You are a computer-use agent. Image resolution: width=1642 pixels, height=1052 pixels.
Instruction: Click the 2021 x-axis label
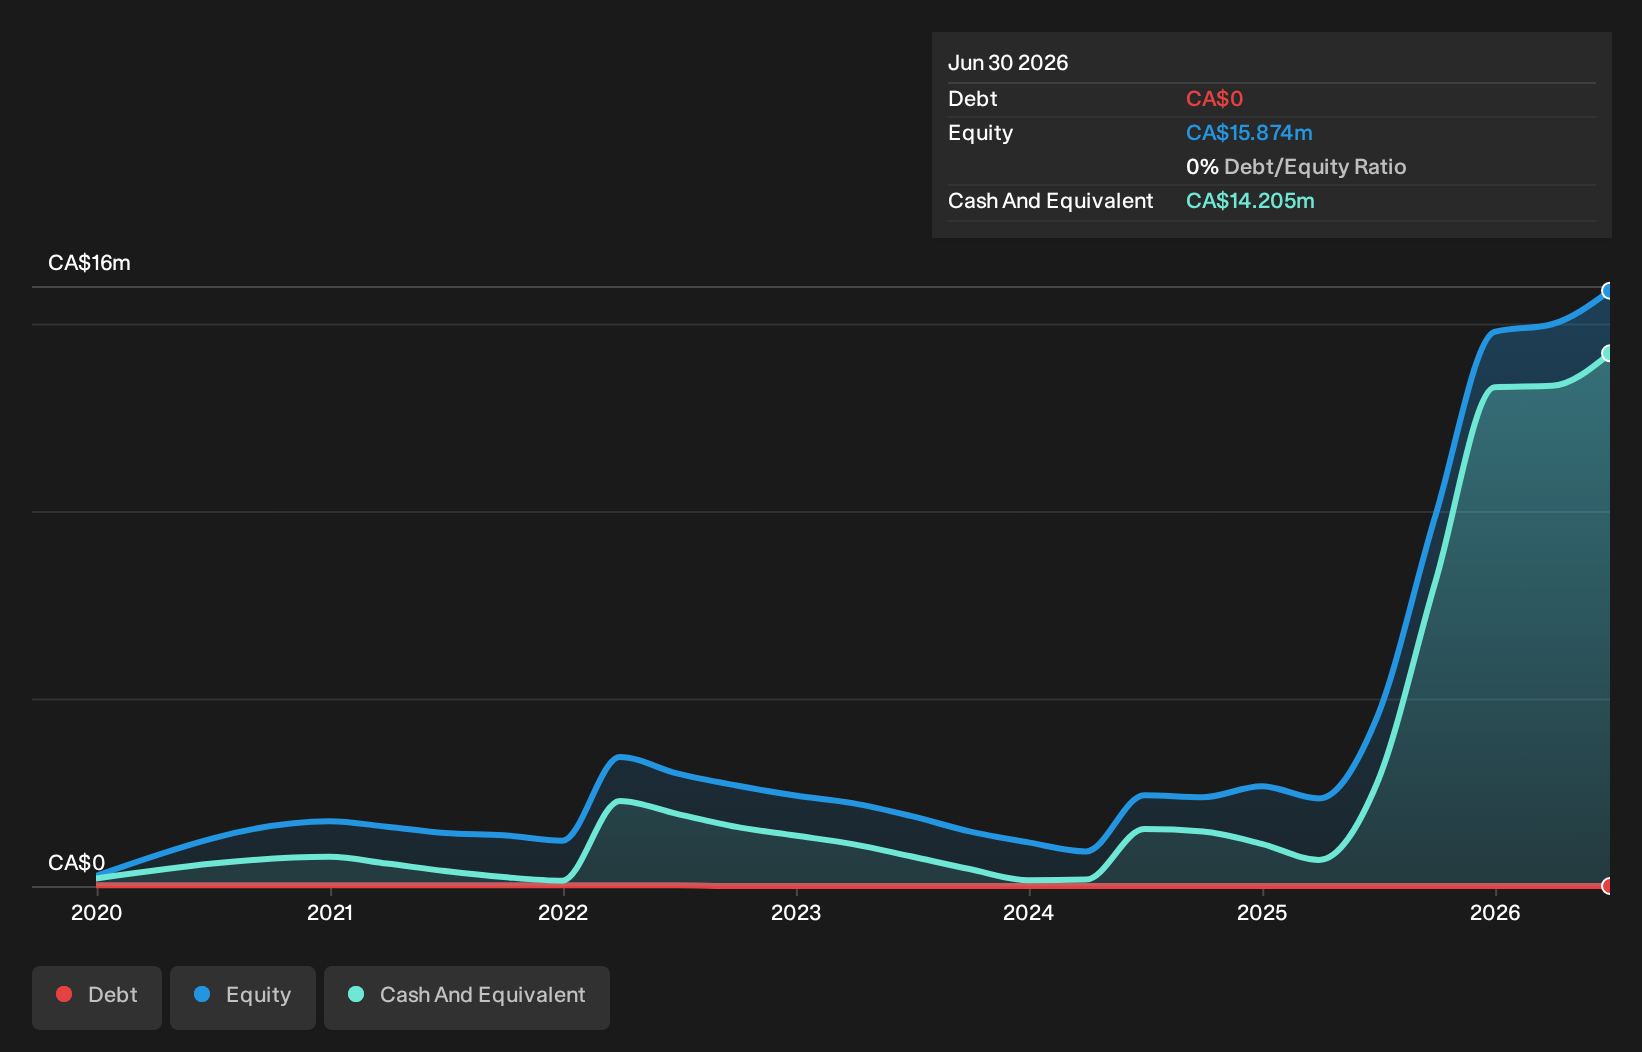coord(330,912)
